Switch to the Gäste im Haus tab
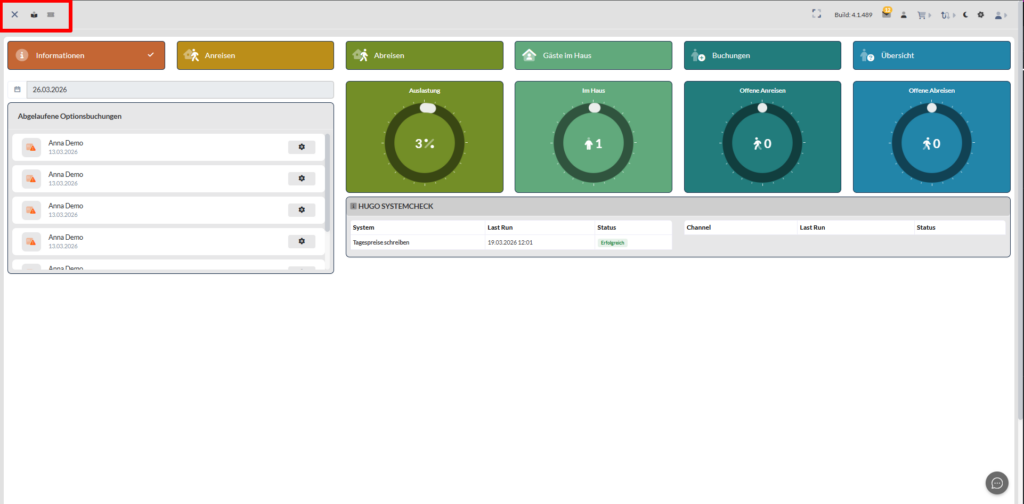1024x504 pixels. 593,56
